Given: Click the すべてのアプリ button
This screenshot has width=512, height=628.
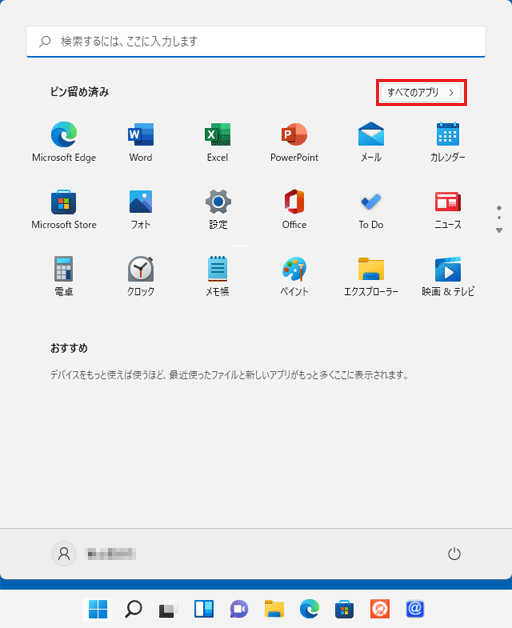Looking at the screenshot, I should click(x=421, y=93).
